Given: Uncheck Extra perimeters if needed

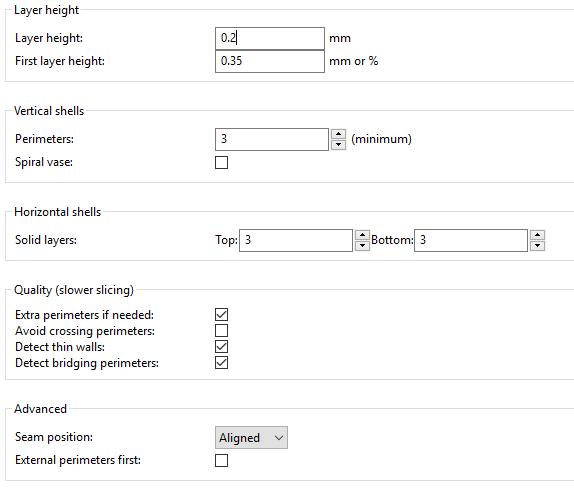Looking at the screenshot, I should 221,314.
